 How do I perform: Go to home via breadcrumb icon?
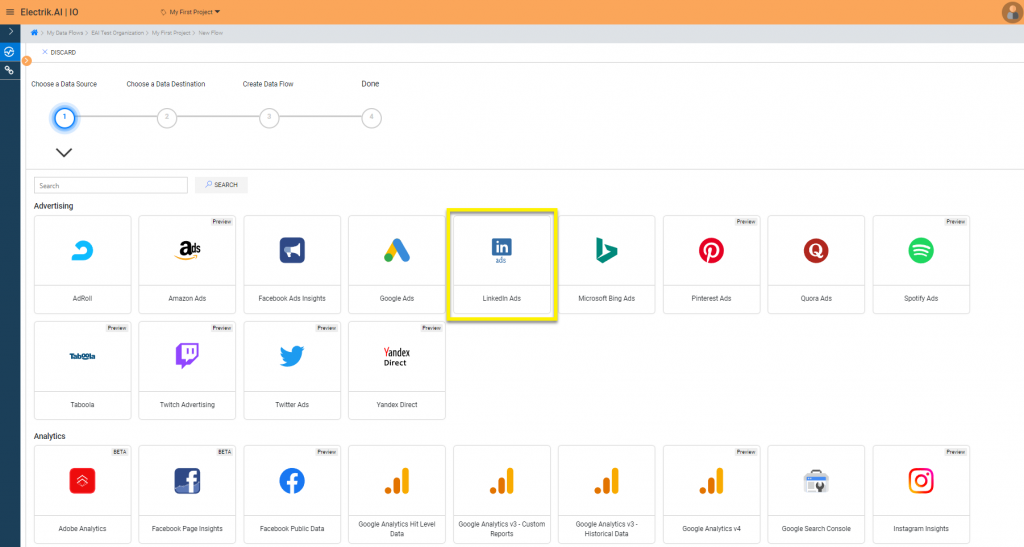[34, 33]
